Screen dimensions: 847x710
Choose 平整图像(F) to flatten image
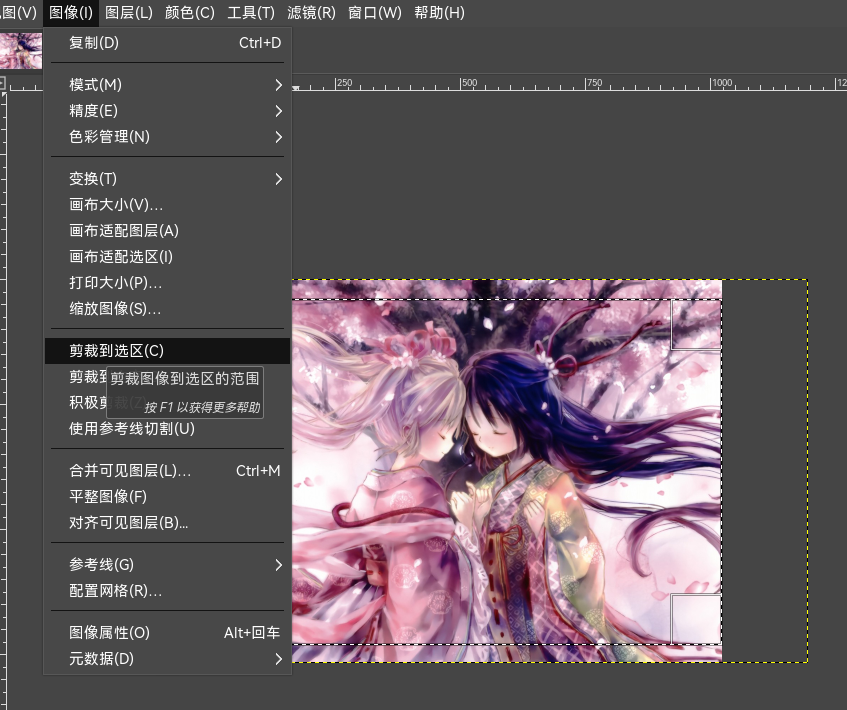(167, 497)
